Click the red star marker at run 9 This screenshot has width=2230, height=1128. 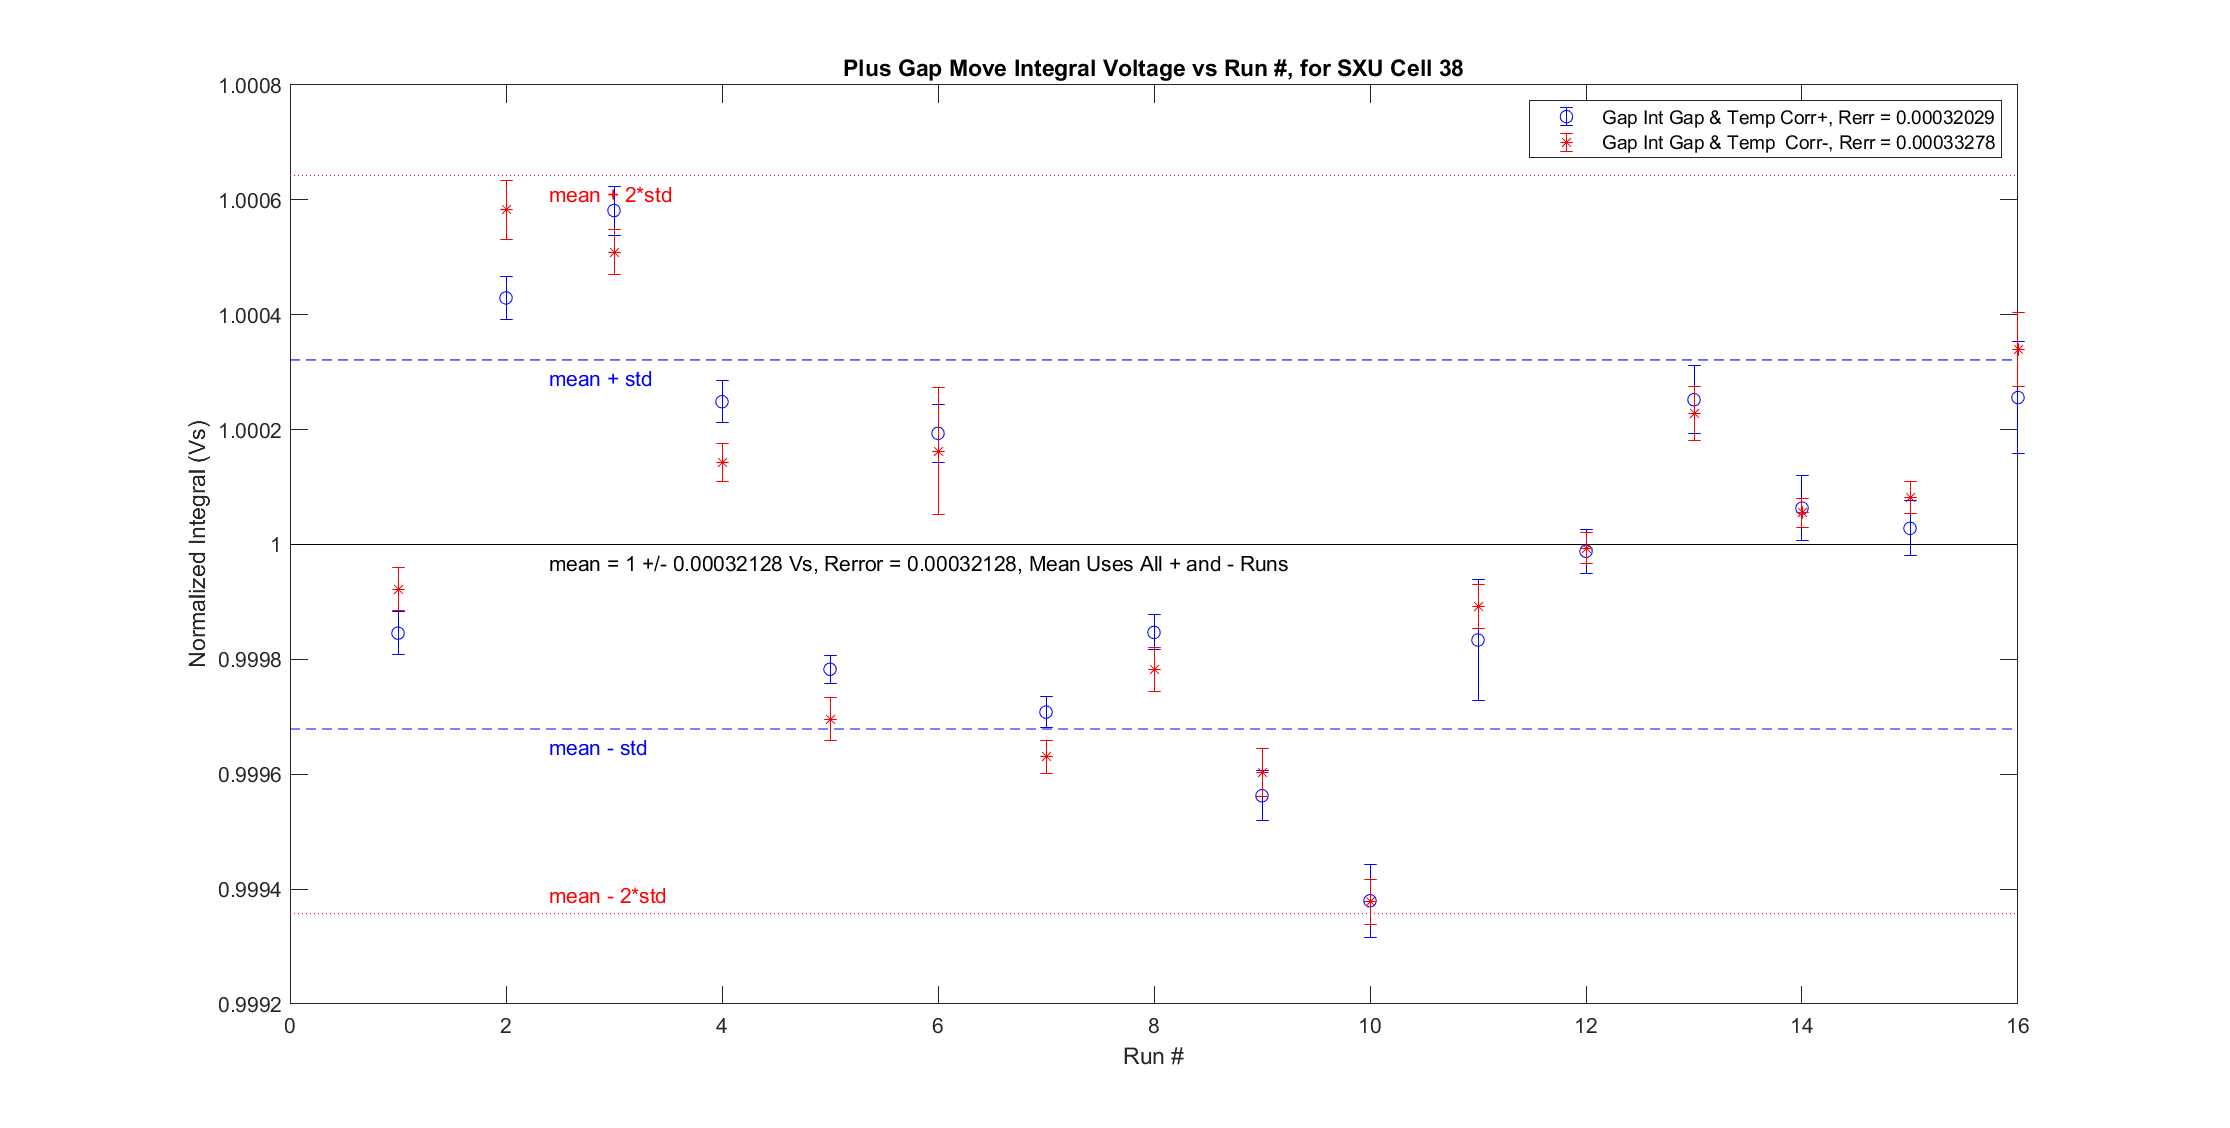click(1262, 772)
